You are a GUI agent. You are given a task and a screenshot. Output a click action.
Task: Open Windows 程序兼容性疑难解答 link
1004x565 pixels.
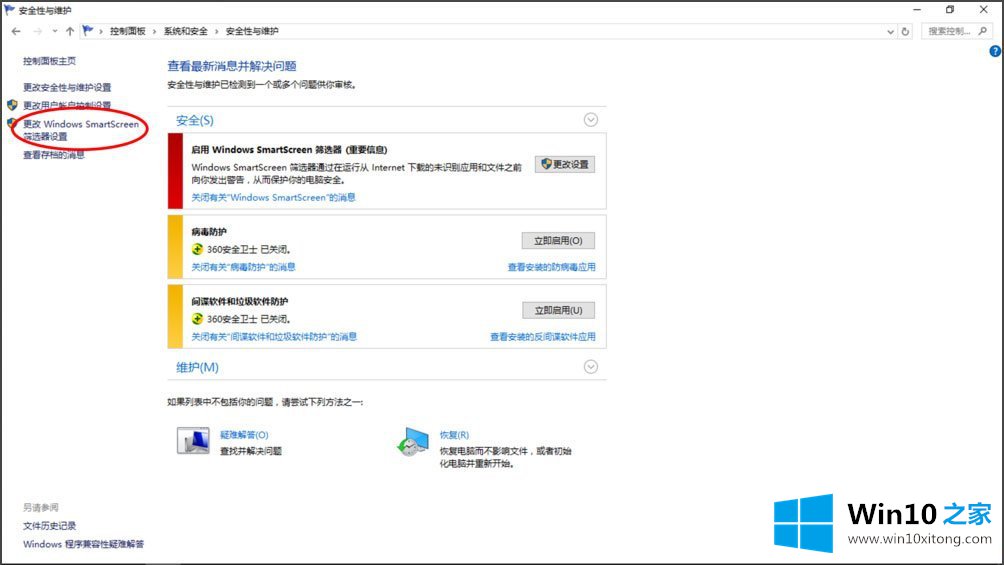pyautogui.click(x=83, y=544)
